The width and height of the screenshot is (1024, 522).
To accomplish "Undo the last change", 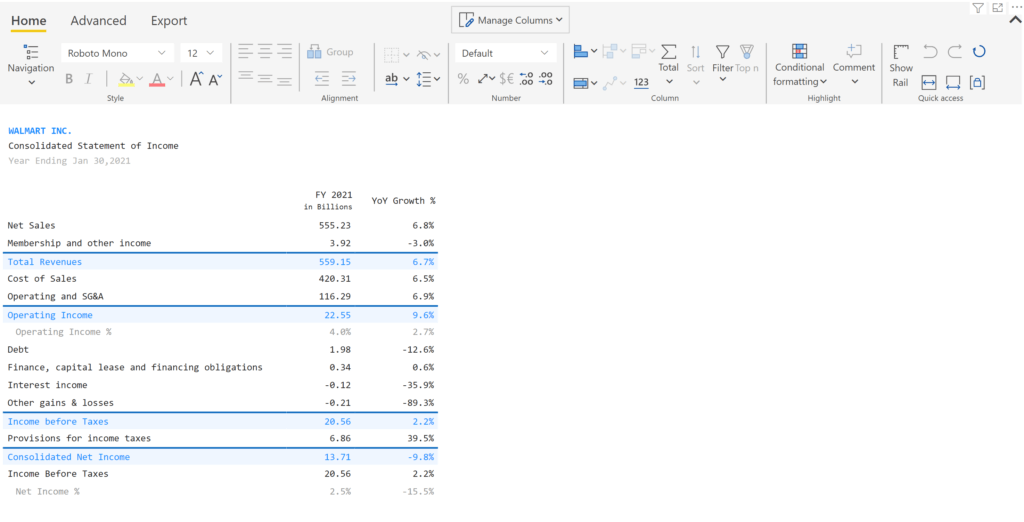I will click(931, 52).
